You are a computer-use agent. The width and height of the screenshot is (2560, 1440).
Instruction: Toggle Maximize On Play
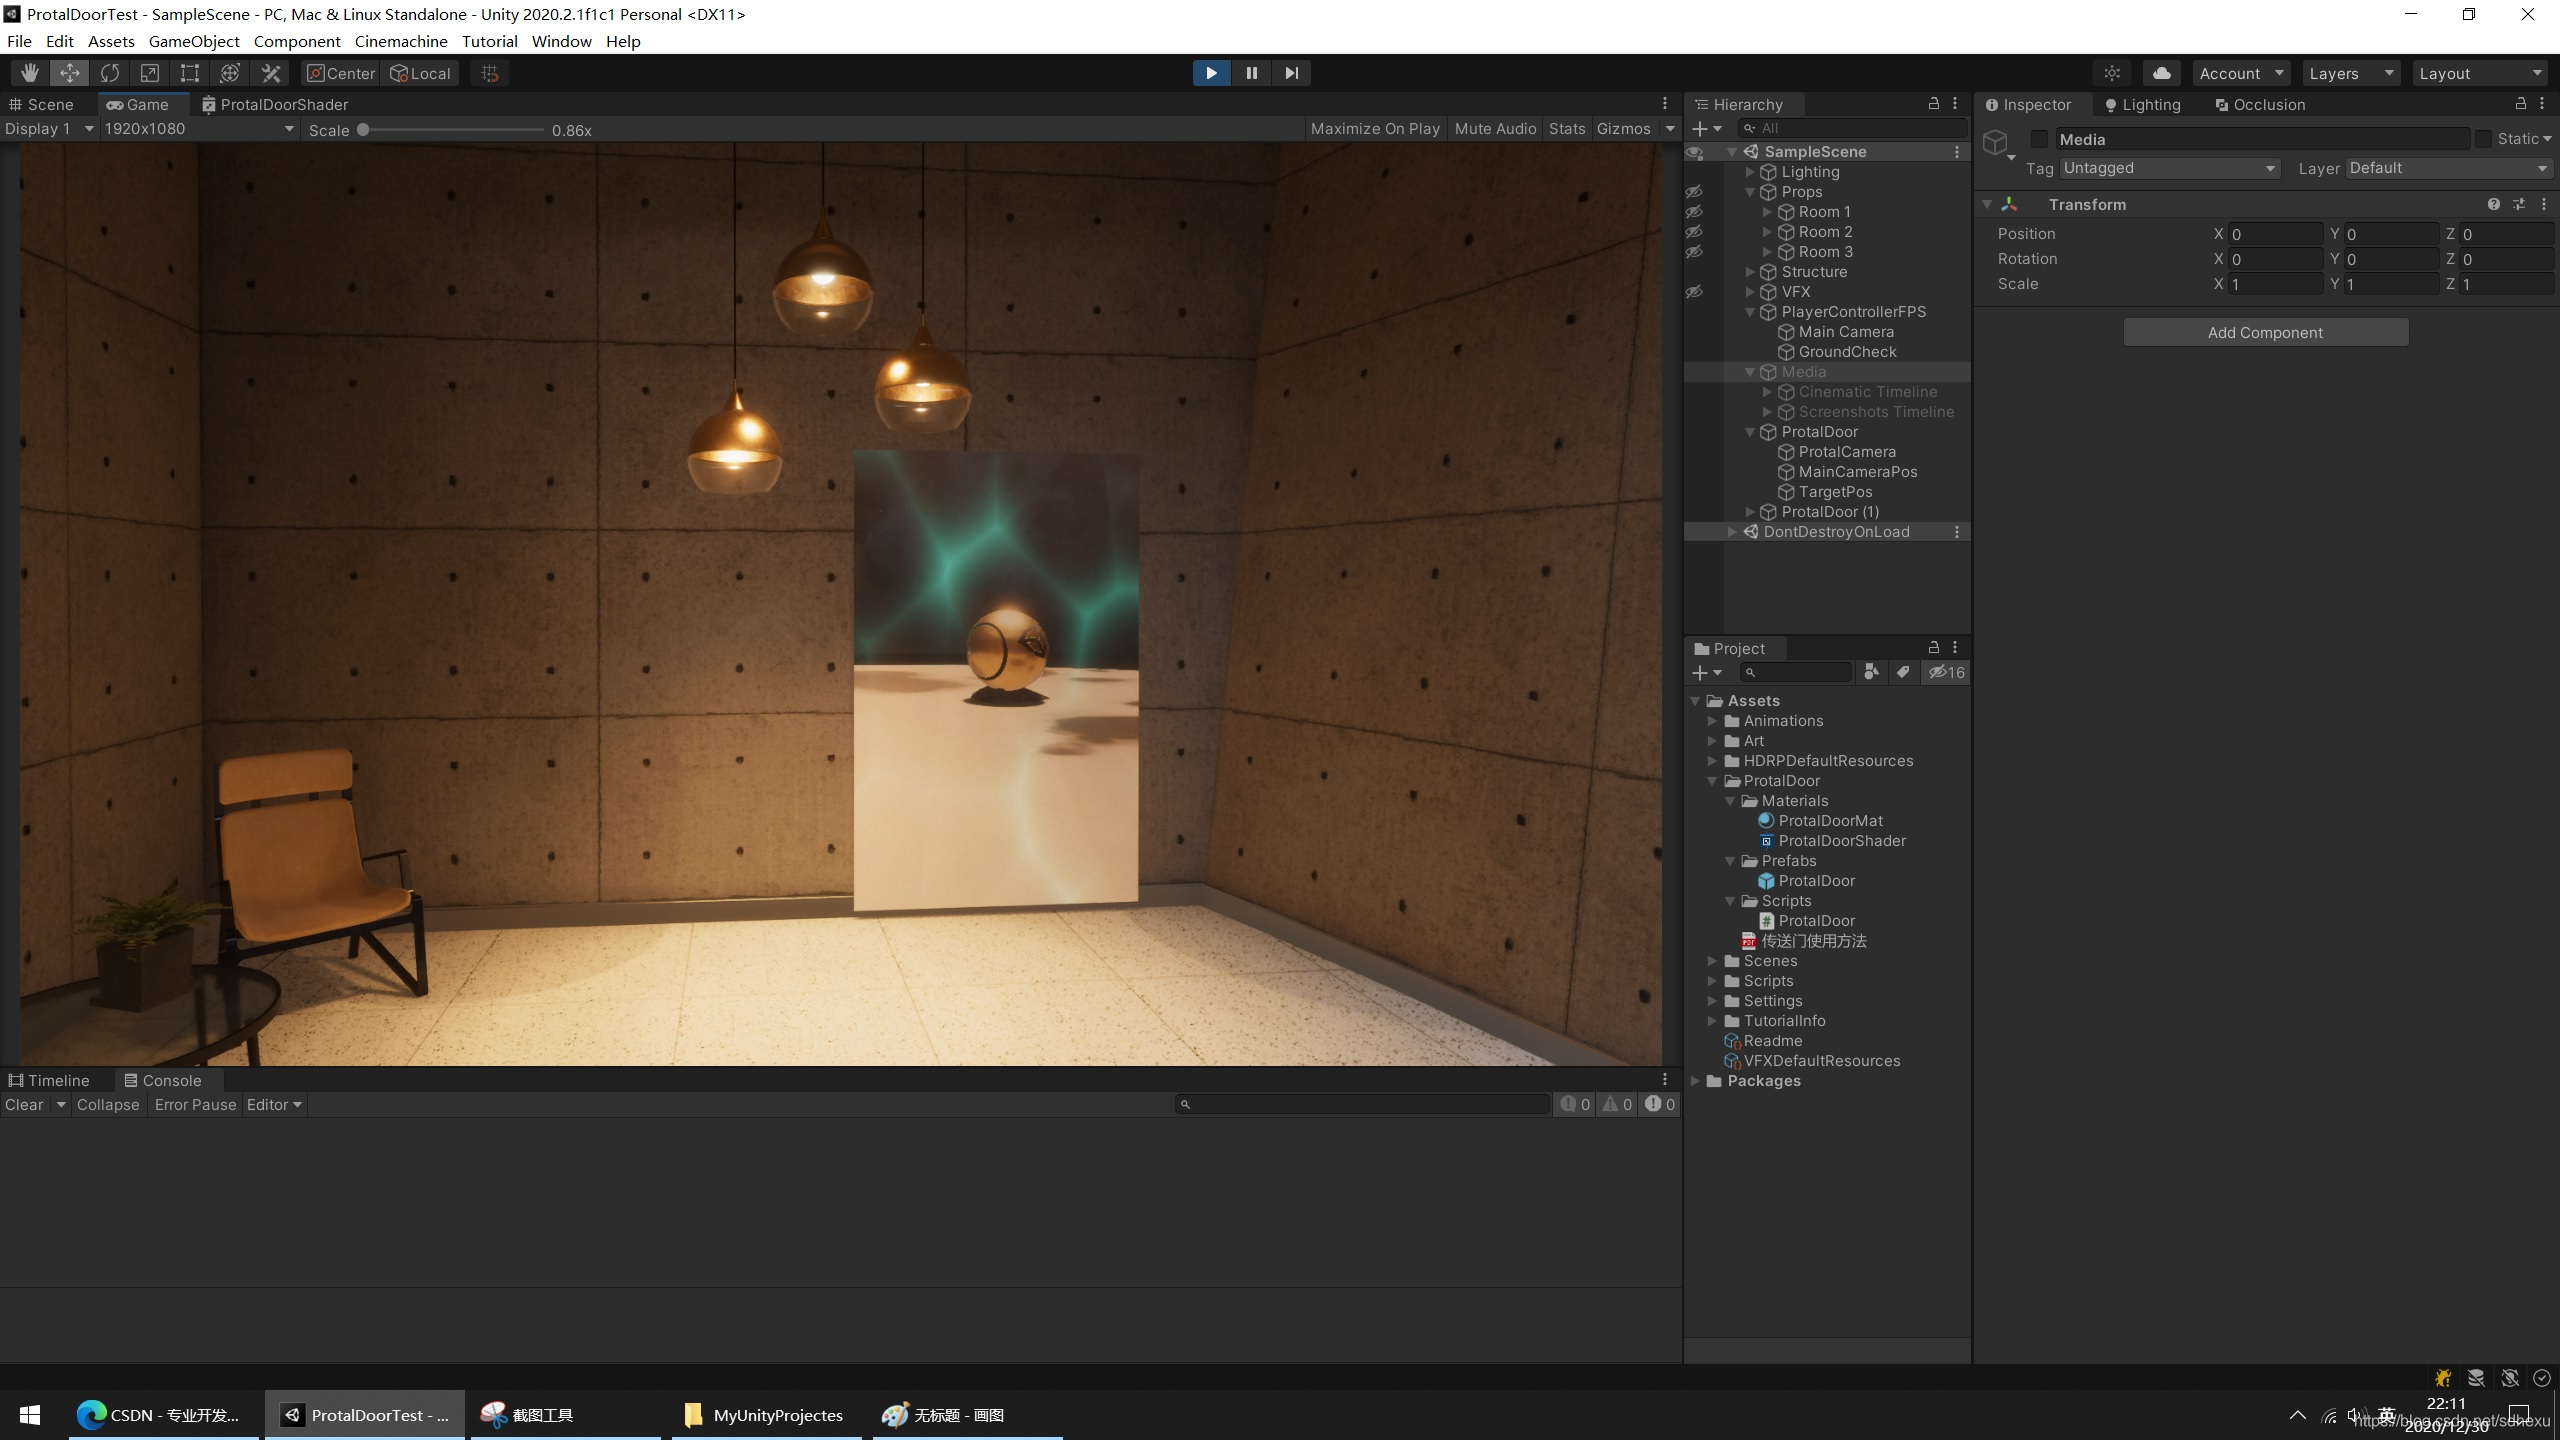tap(1374, 129)
